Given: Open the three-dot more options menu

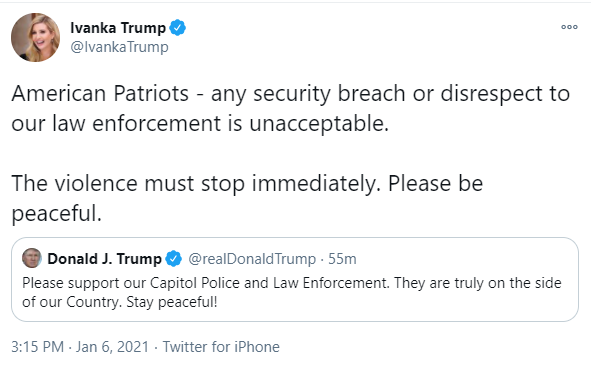Looking at the screenshot, I should tap(569, 27).
